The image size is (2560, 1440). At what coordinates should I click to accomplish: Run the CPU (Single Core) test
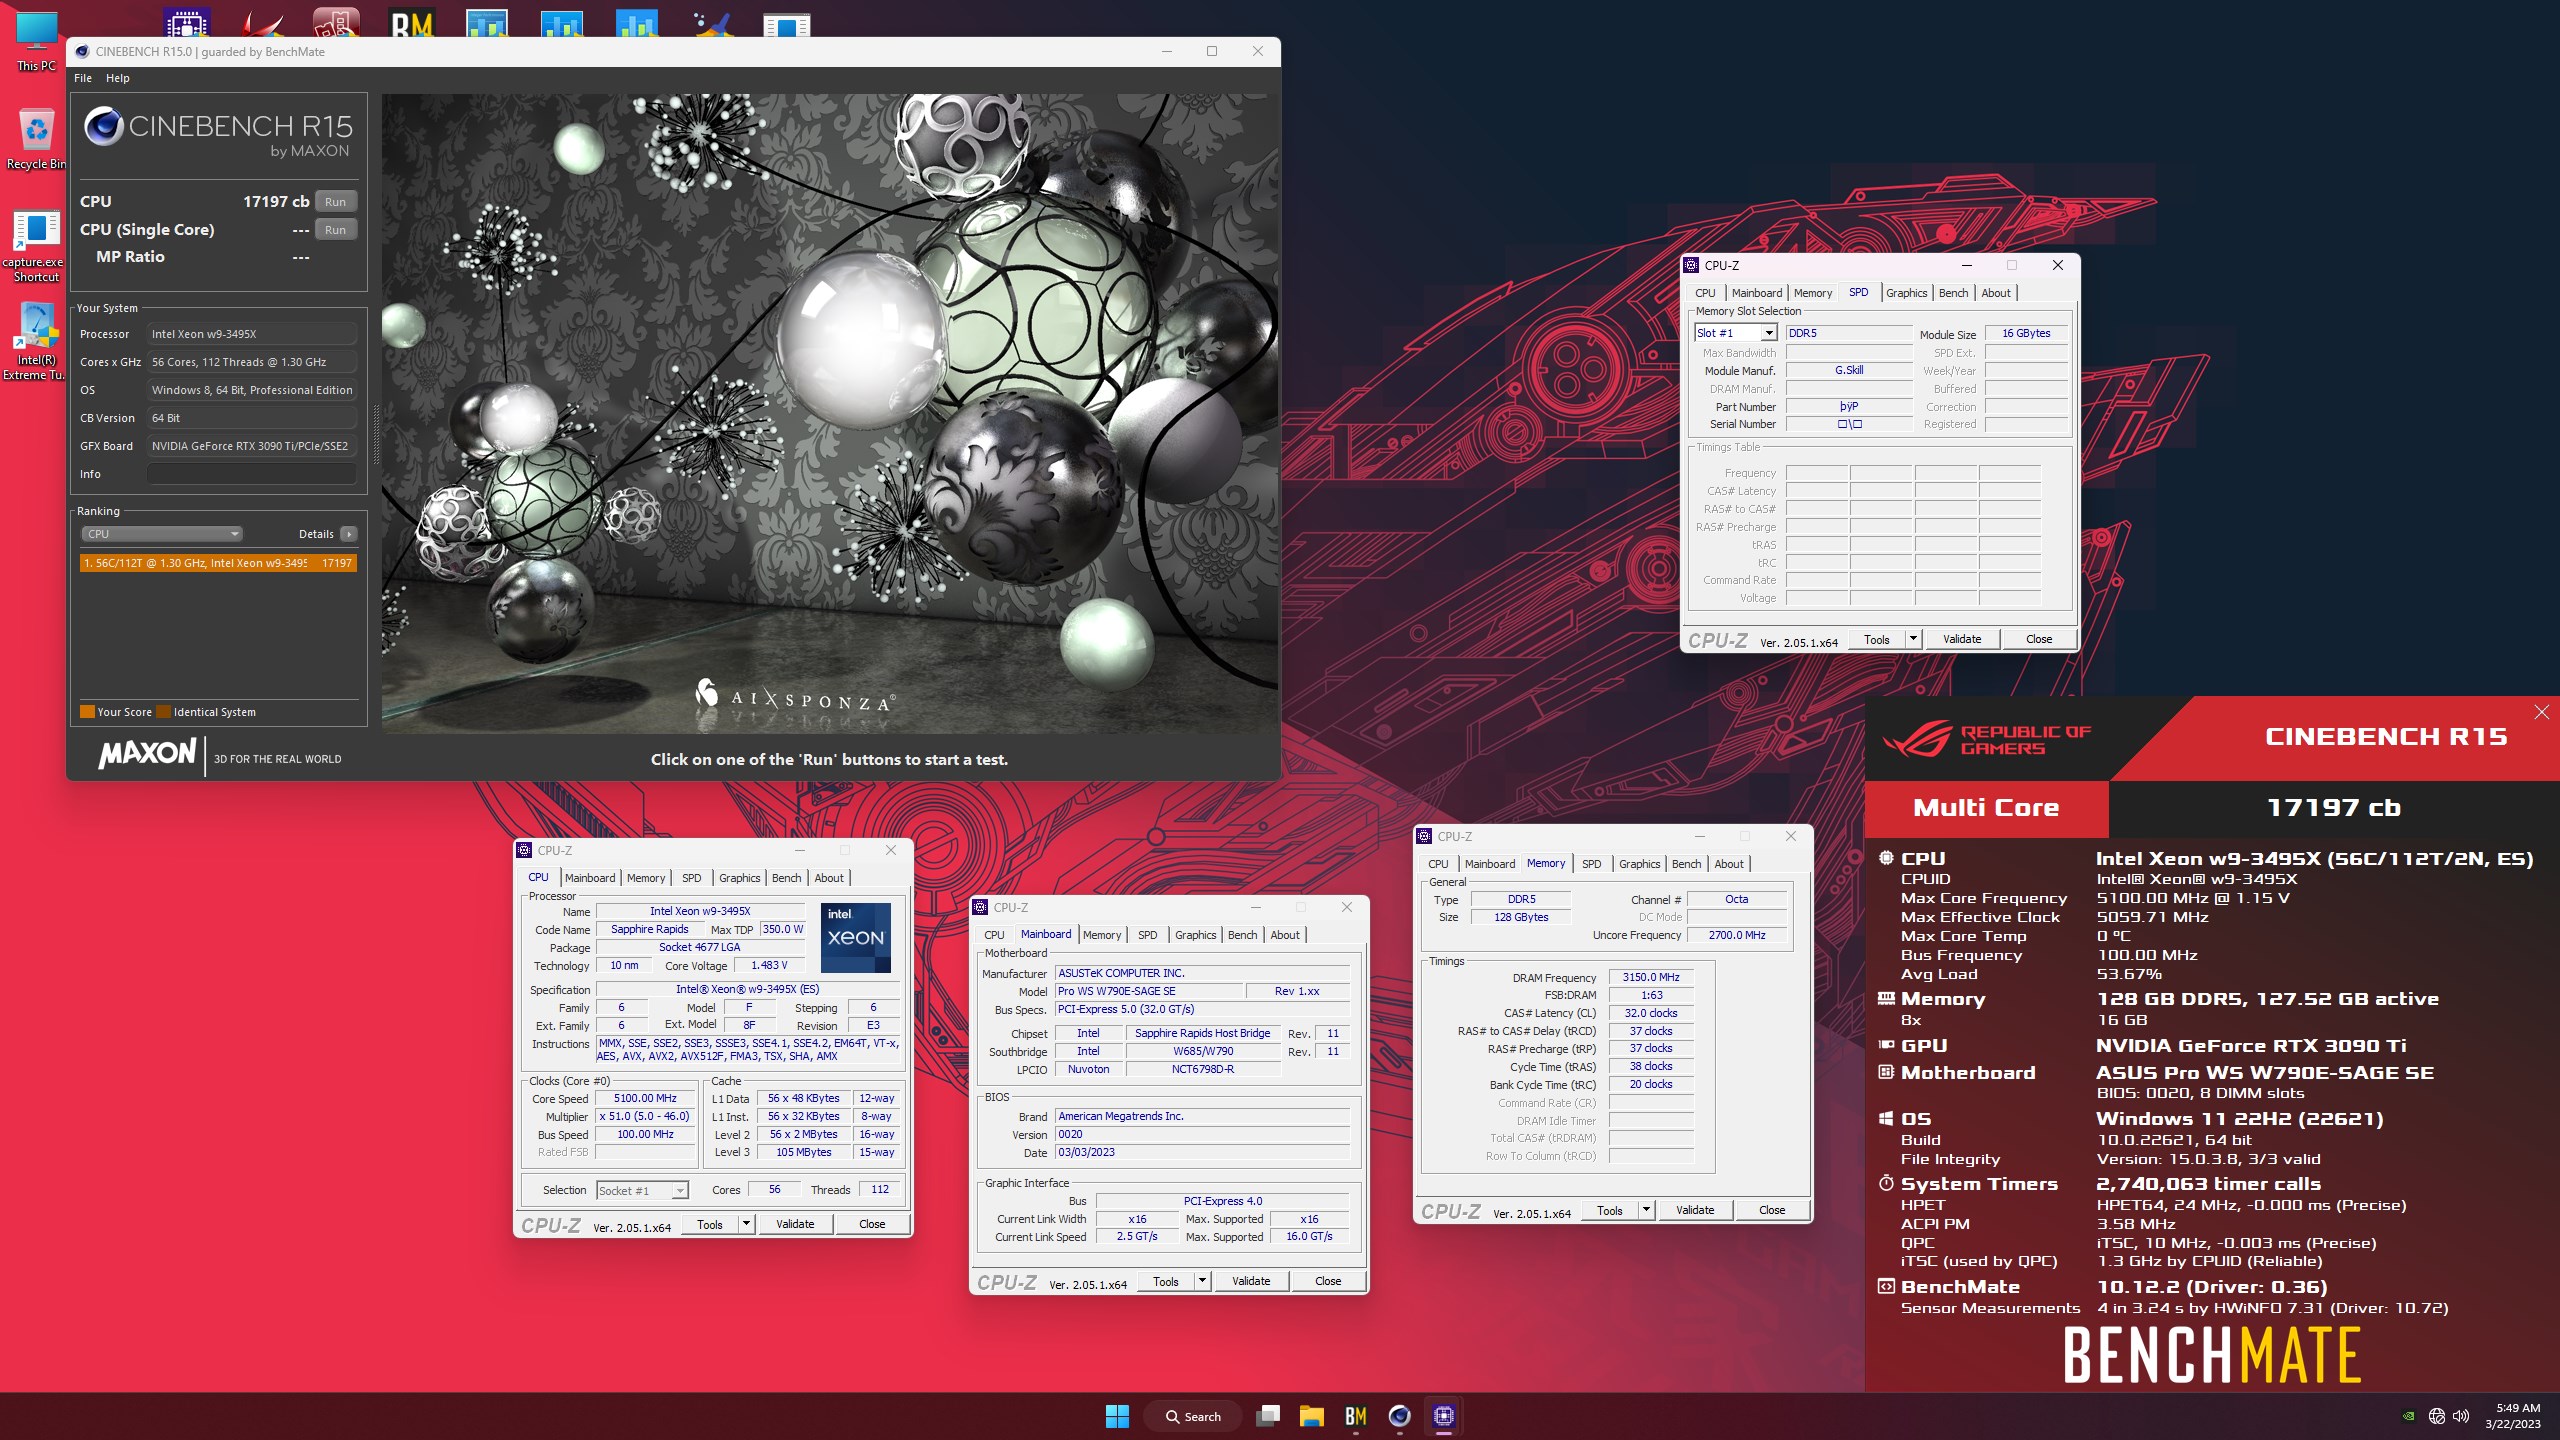pos(335,230)
